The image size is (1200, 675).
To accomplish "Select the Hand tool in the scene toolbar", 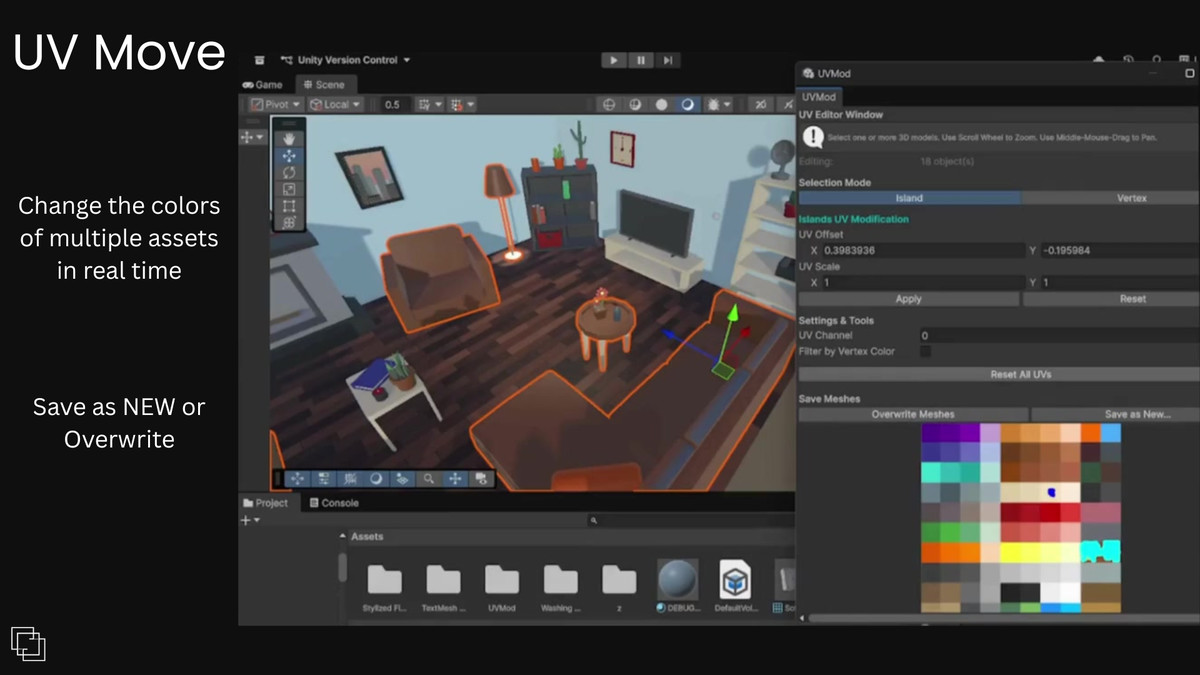I will [289, 138].
